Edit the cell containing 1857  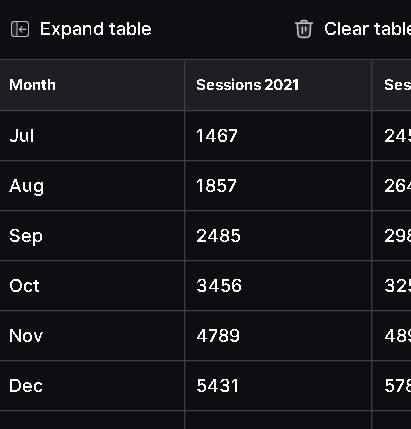(278, 186)
